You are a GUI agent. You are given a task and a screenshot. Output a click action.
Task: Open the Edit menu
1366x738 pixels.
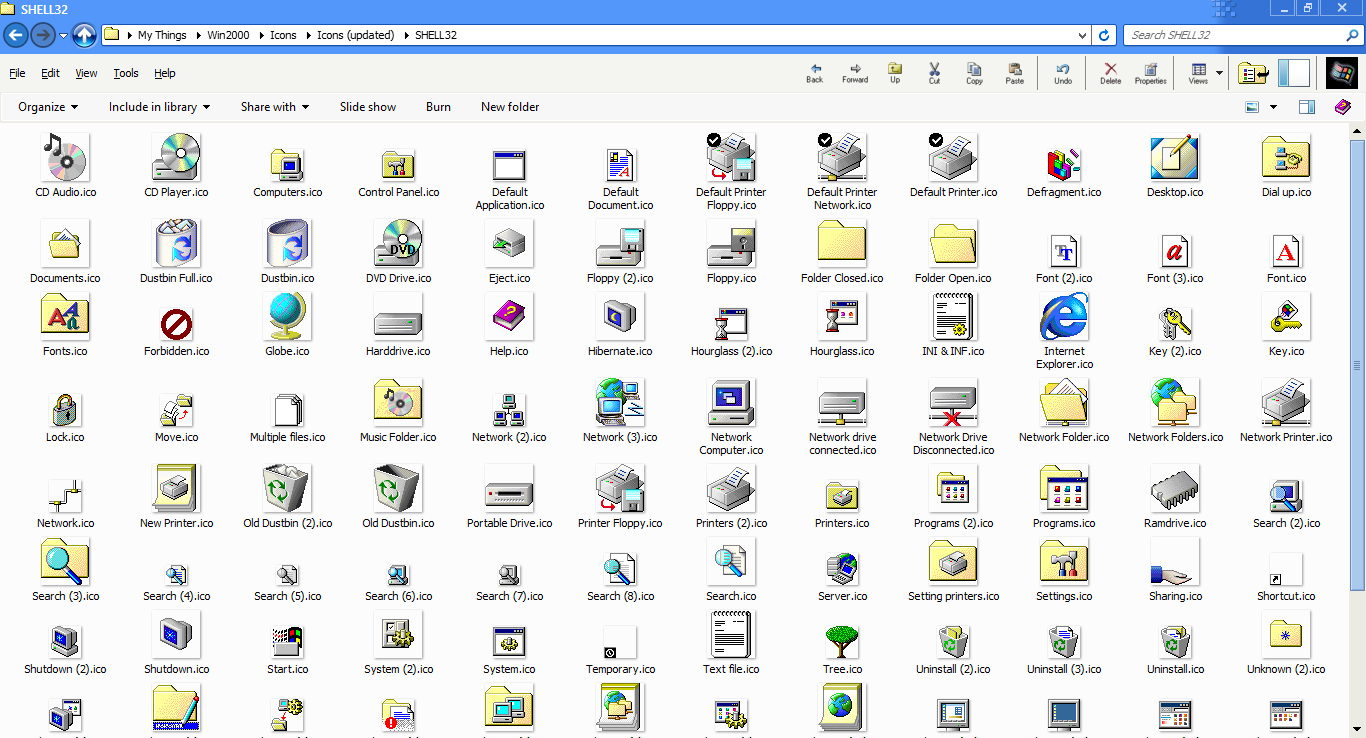click(x=50, y=73)
